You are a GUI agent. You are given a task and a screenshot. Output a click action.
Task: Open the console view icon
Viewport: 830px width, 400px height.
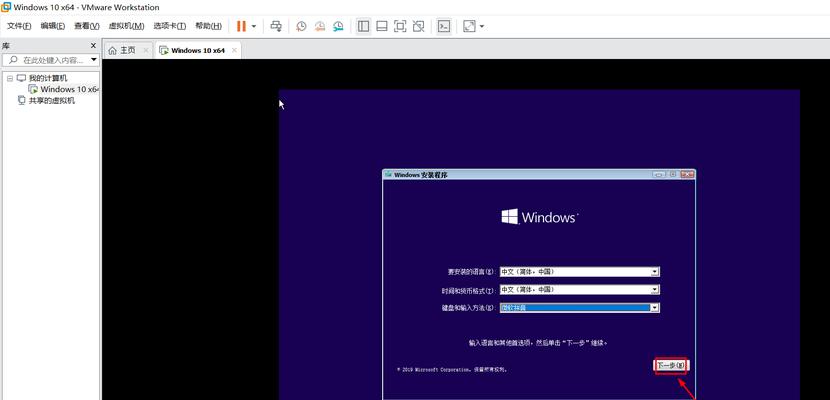tap(444, 26)
